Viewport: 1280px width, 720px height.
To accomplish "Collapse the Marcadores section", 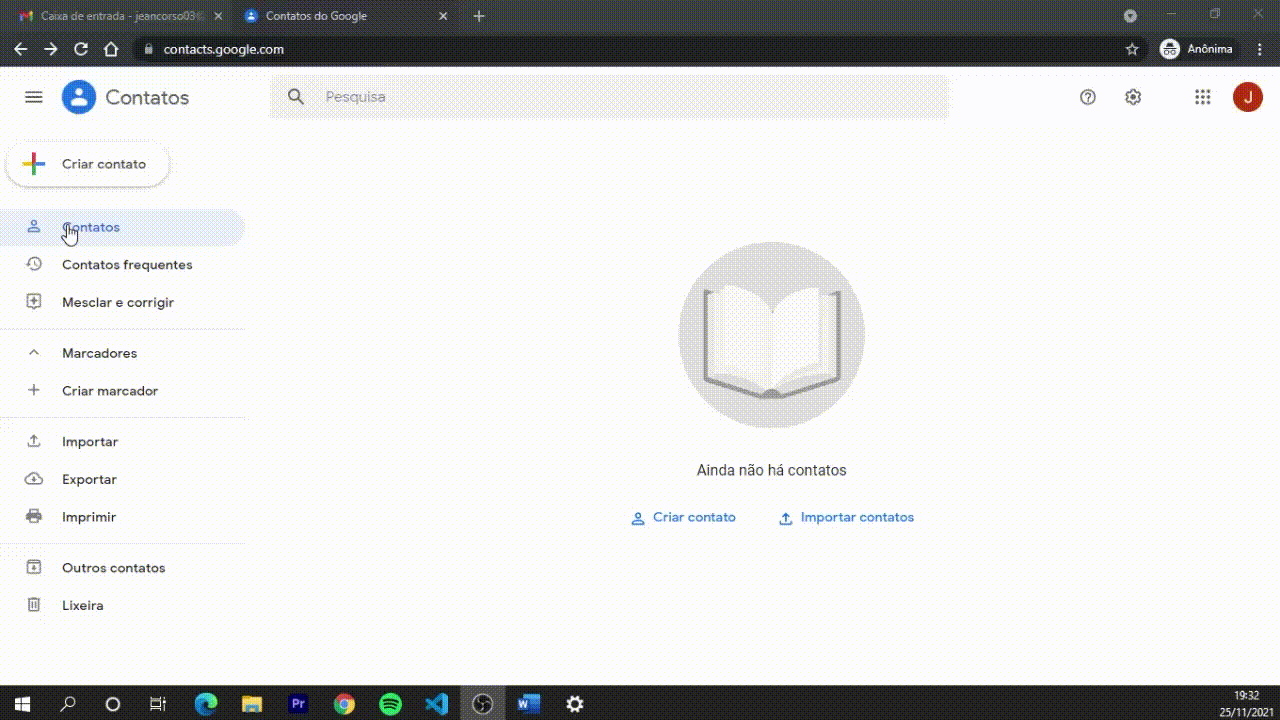I will [121, 353].
